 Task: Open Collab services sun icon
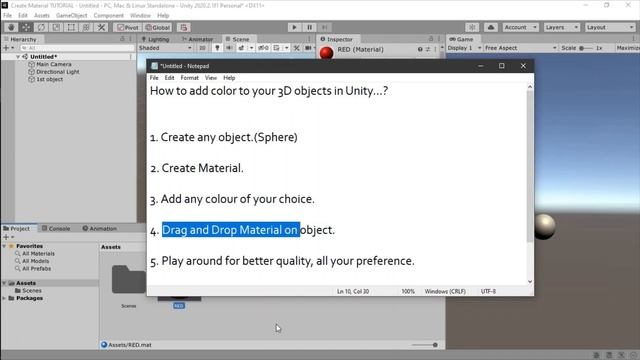472,27
